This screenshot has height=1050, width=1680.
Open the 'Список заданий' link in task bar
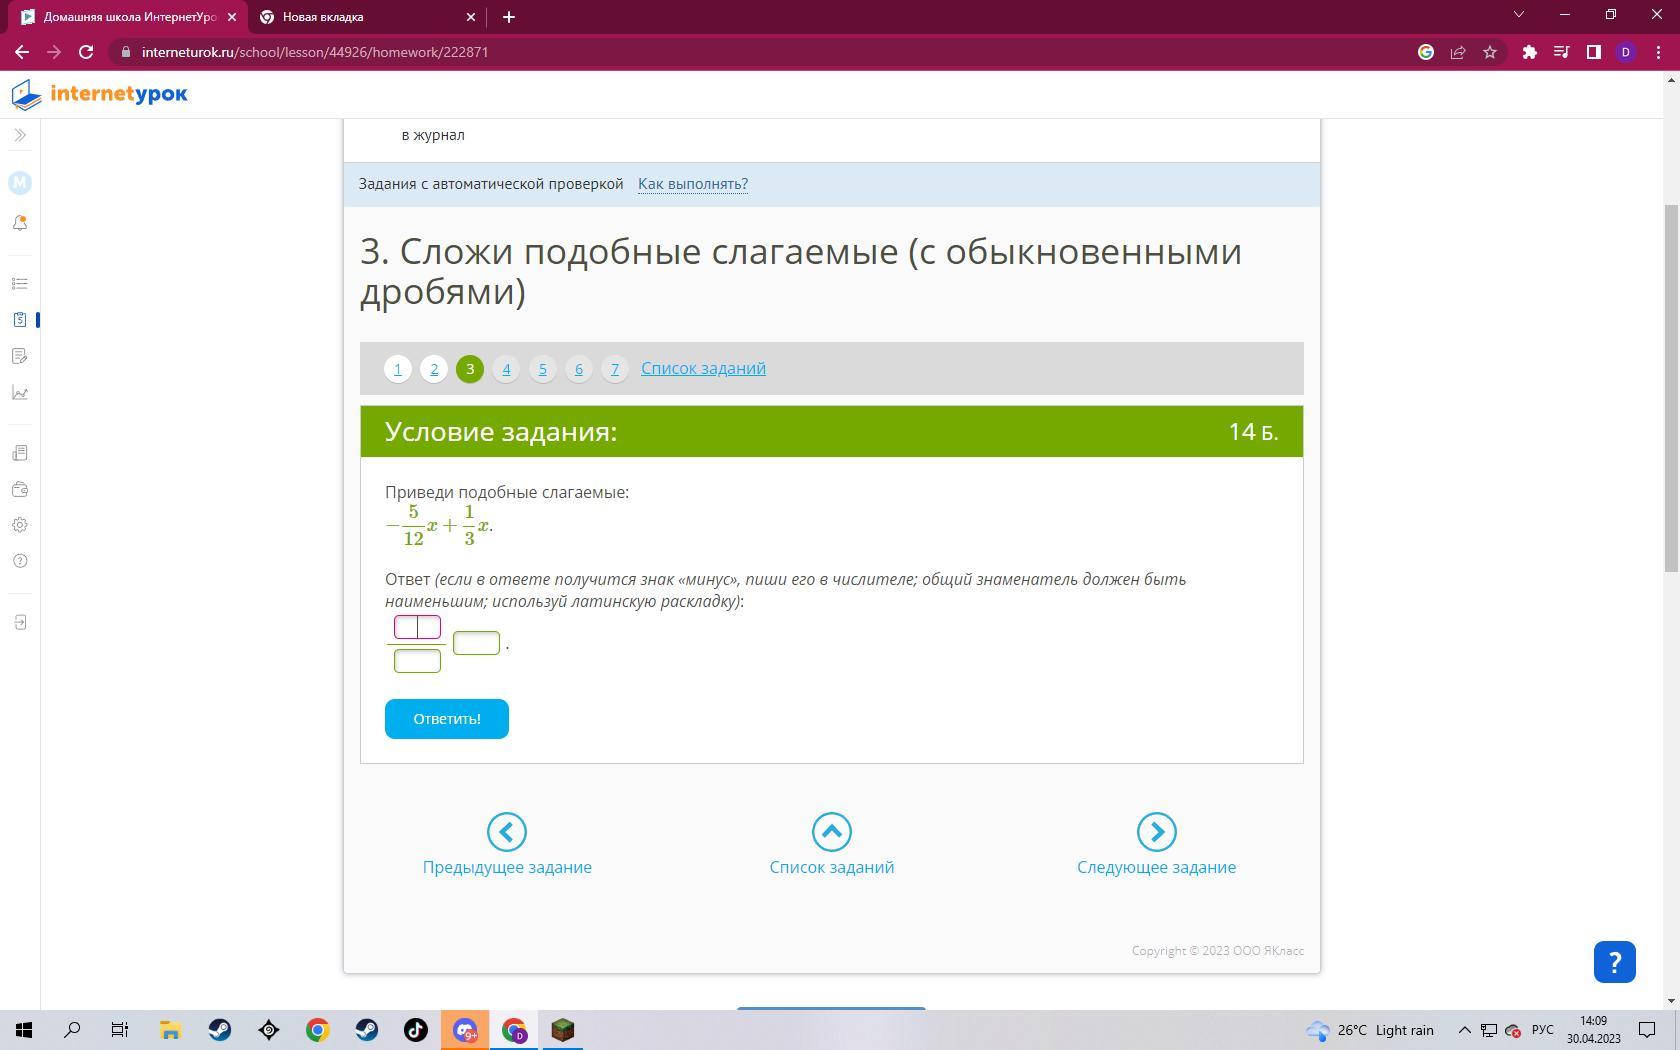click(703, 368)
